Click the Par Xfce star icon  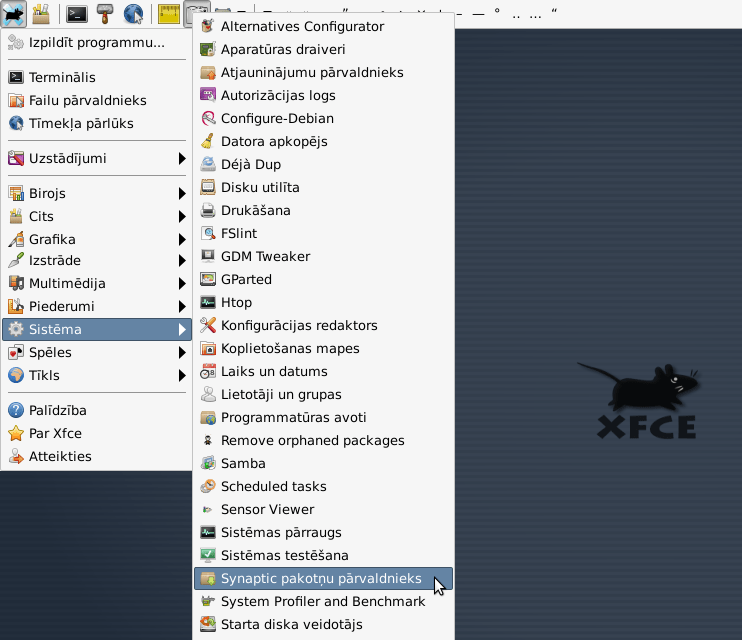(x=16, y=434)
